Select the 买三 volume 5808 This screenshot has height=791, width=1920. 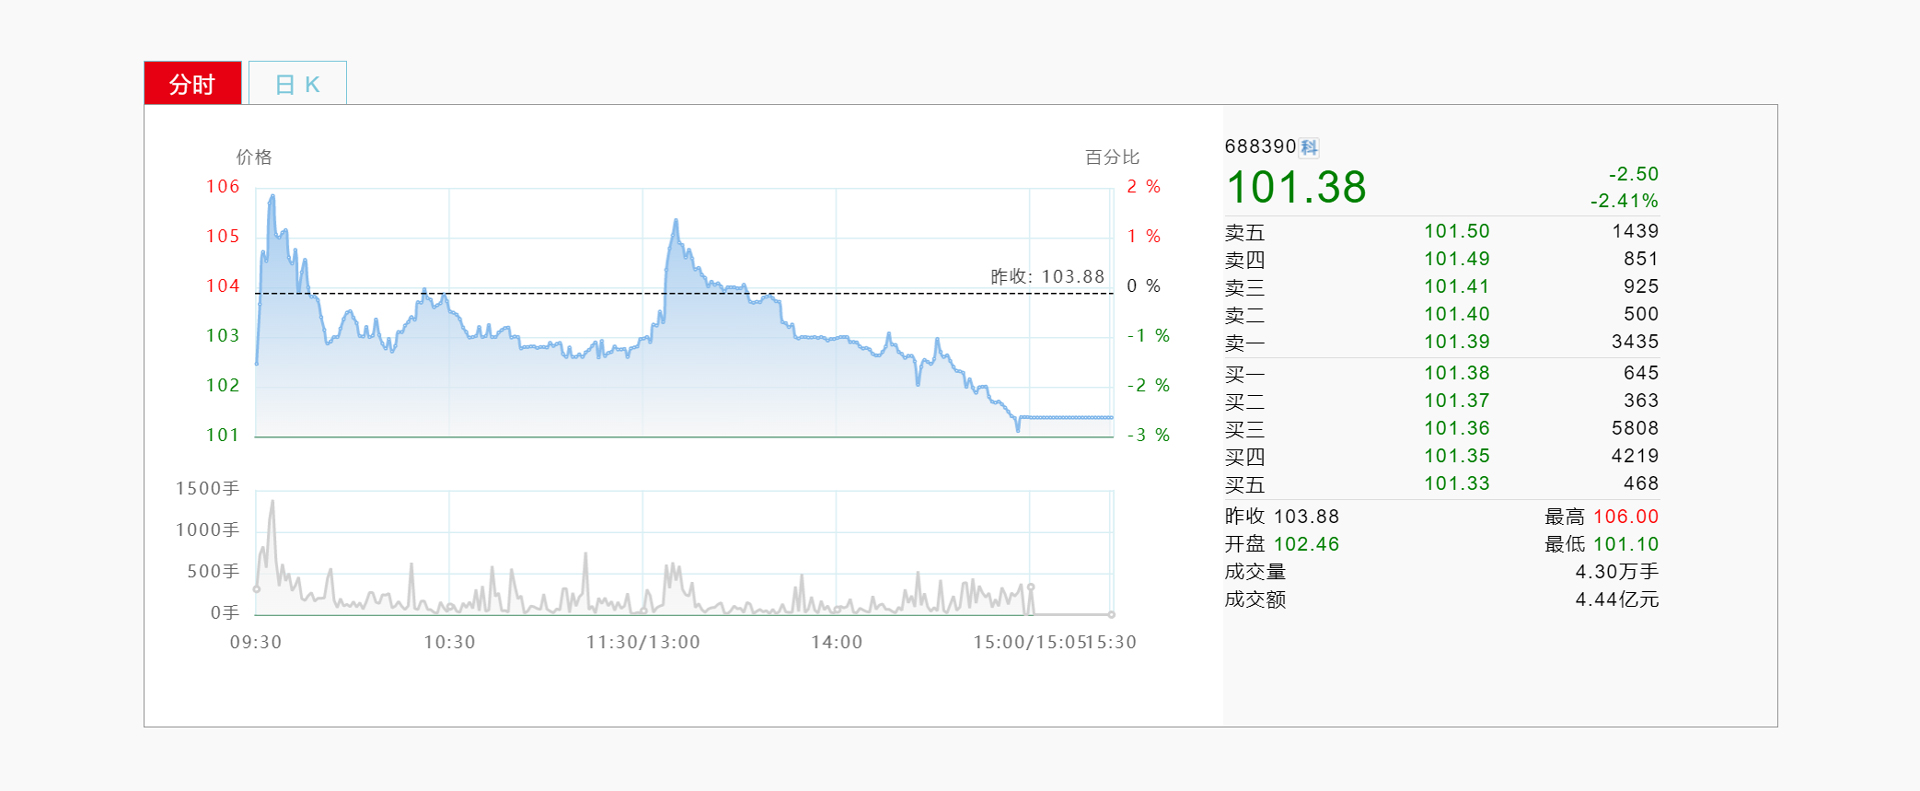tap(1636, 428)
